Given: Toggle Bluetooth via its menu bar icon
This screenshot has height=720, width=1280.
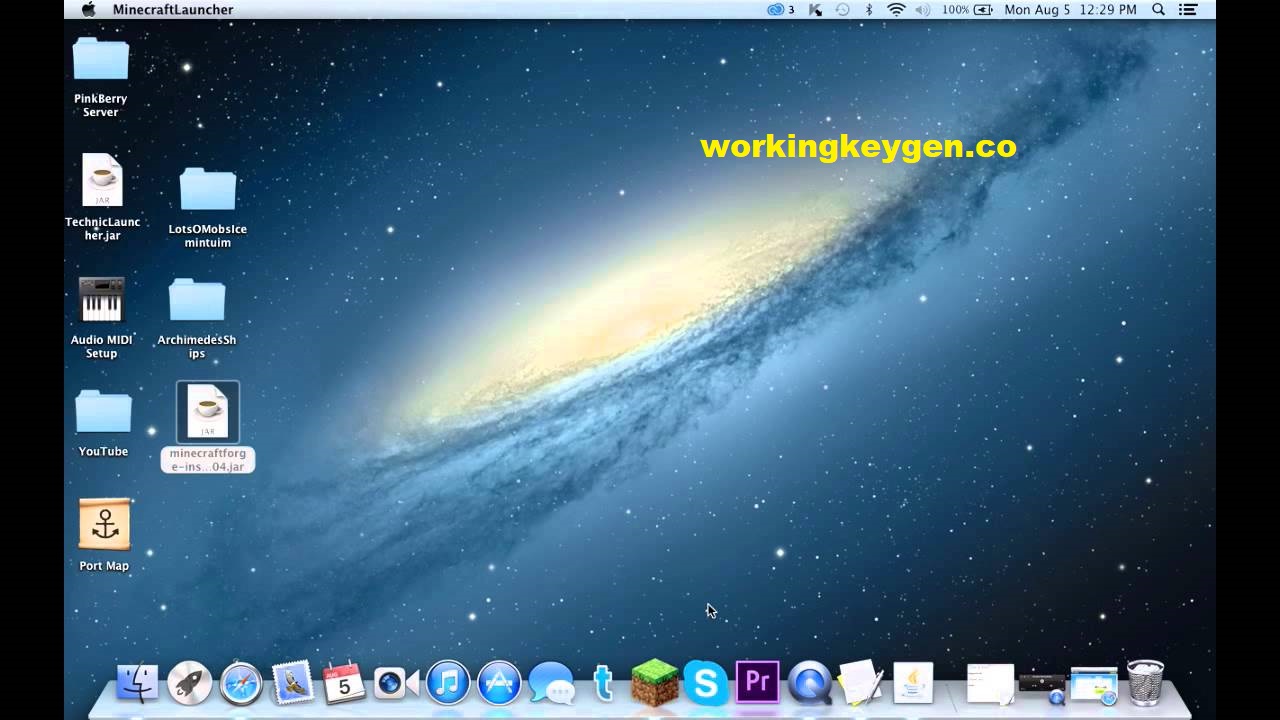Looking at the screenshot, I should coord(868,9).
